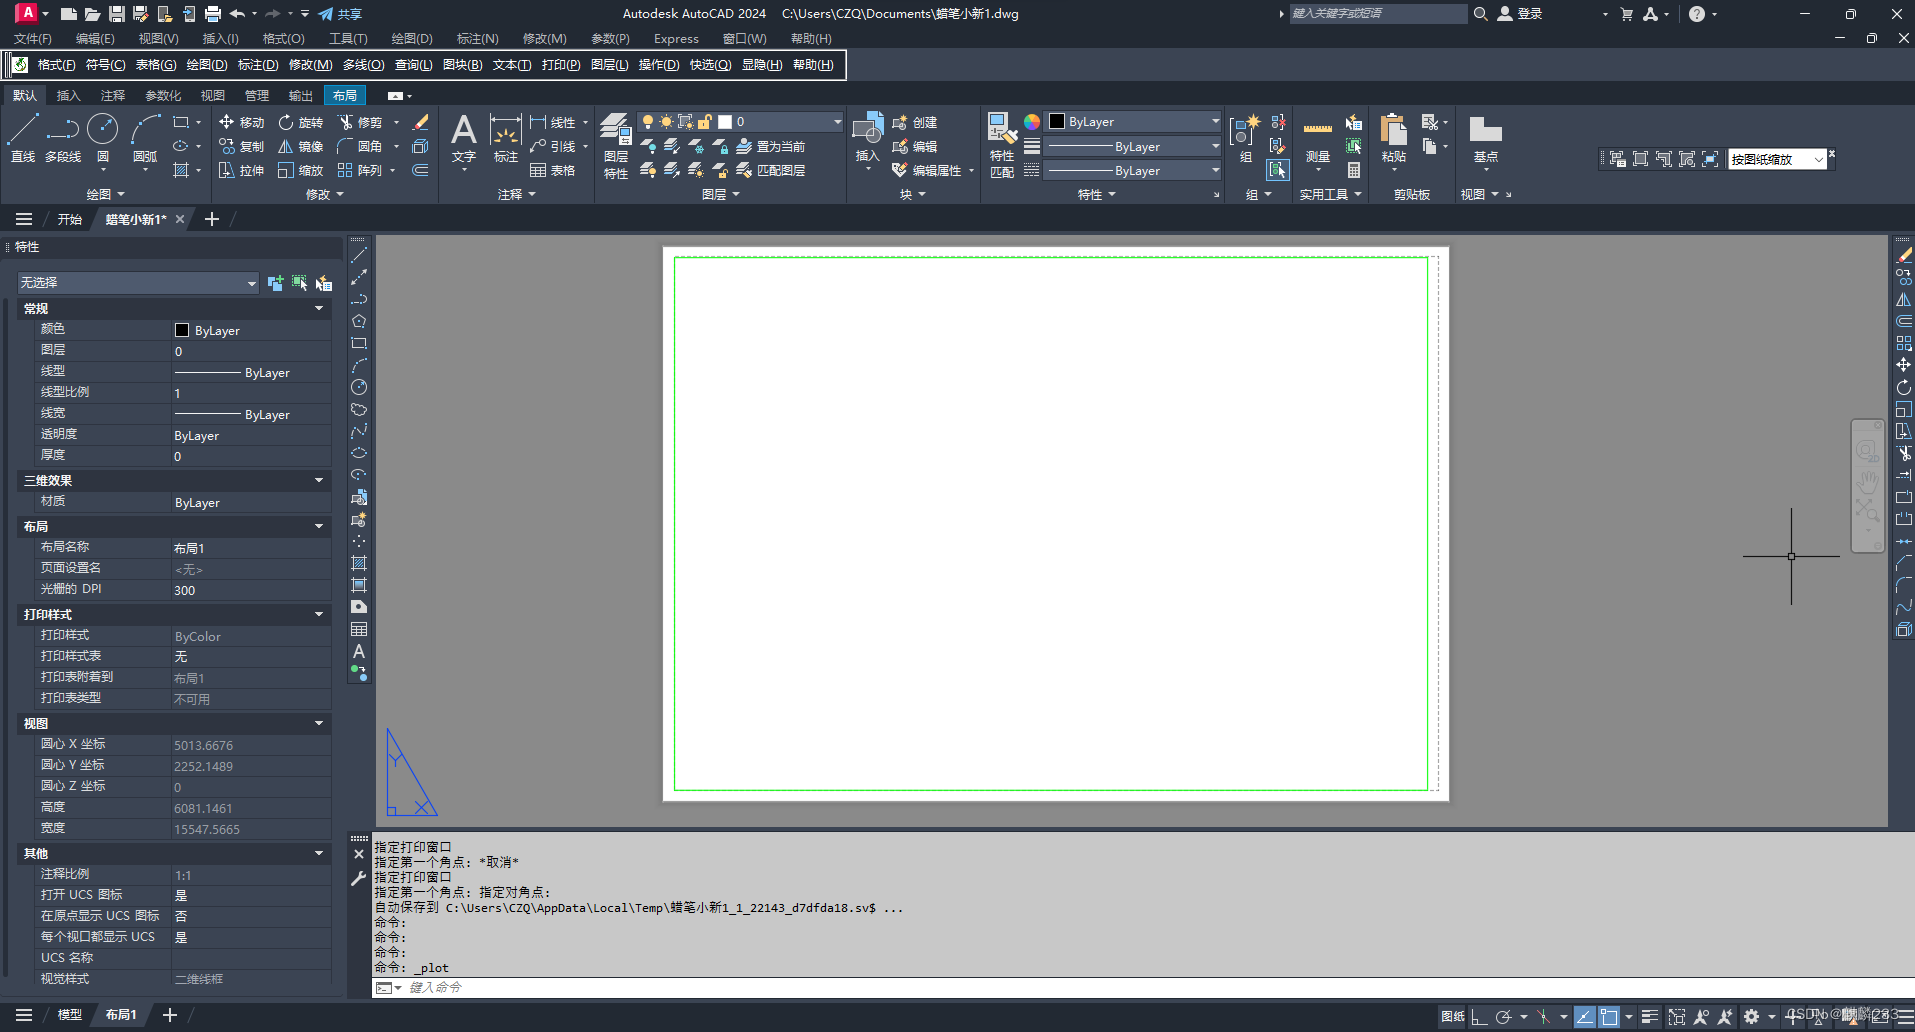The height and width of the screenshot is (1032, 1915).
Task: Click the Insert block (插入) icon
Action: [x=867, y=138]
